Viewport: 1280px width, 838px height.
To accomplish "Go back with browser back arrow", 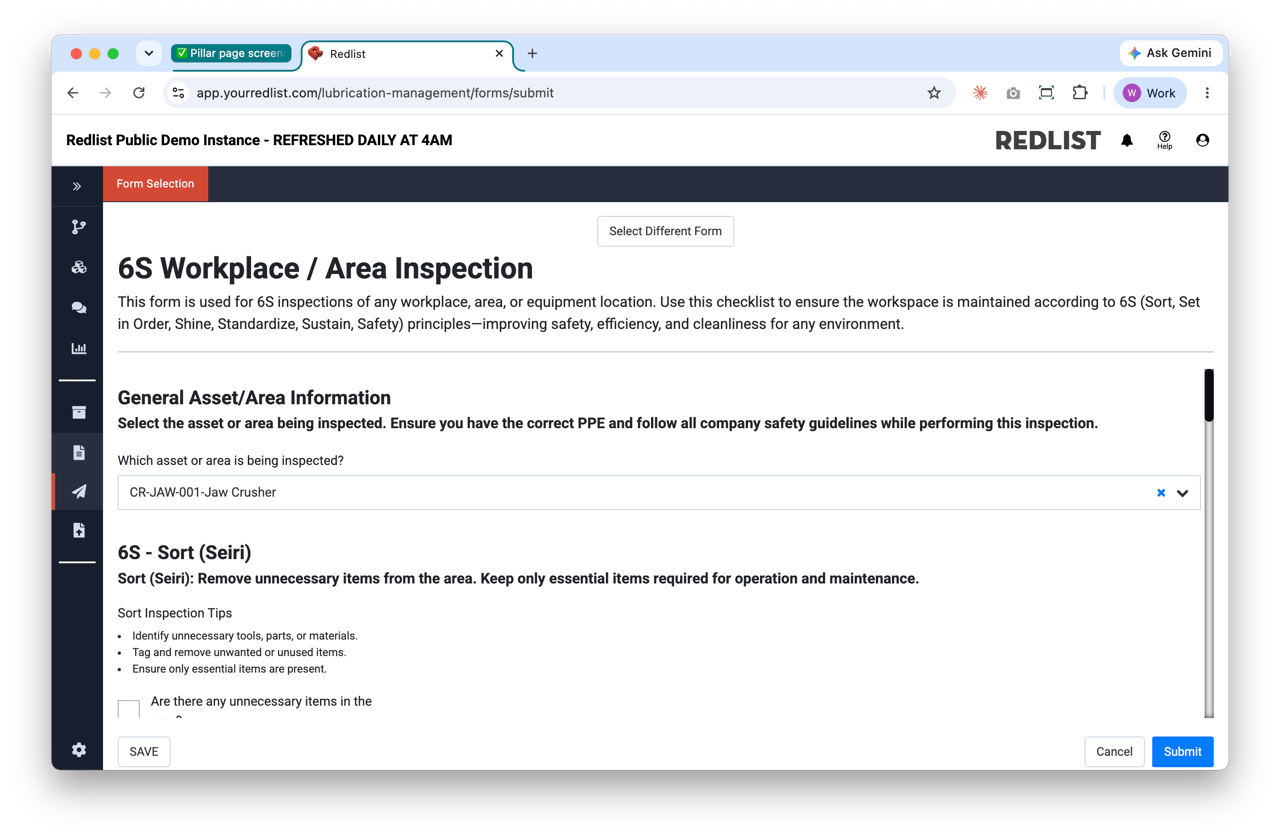I will 73,93.
